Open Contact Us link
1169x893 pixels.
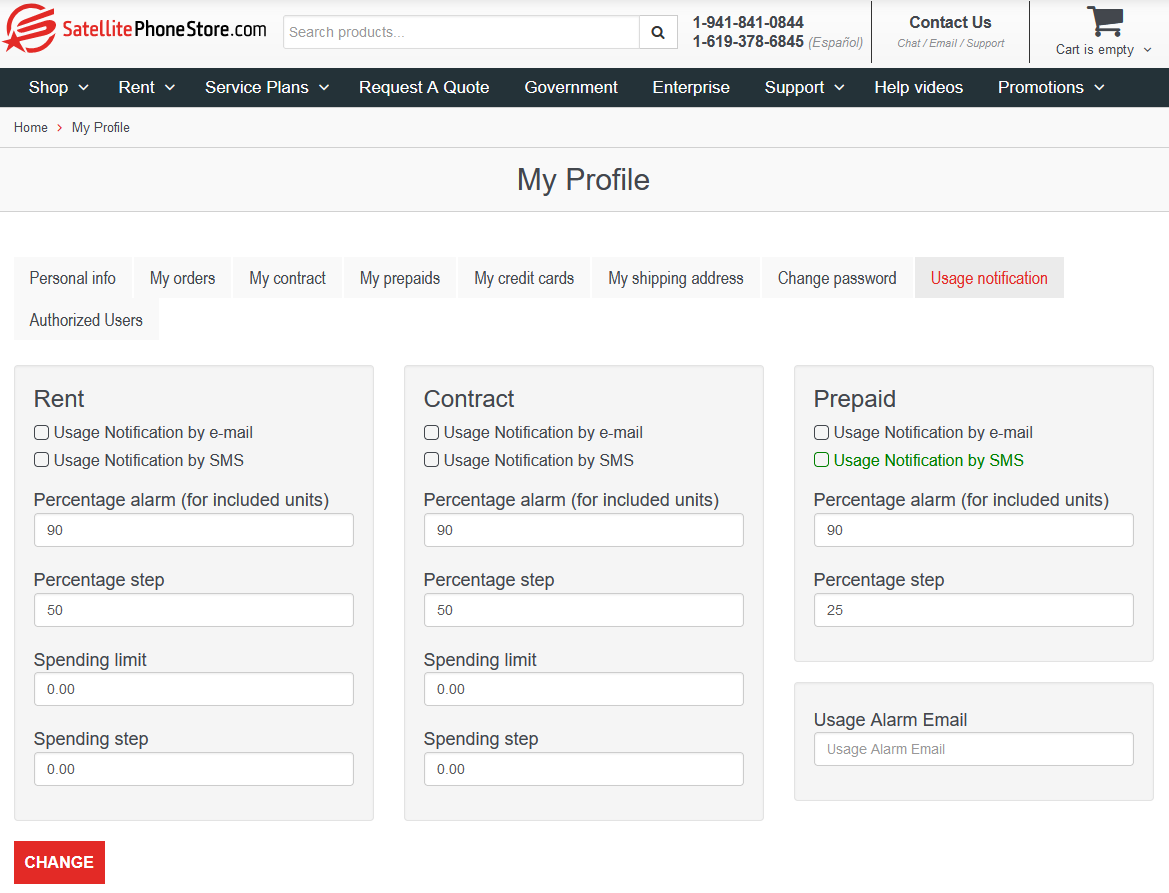[x=950, y=22]
